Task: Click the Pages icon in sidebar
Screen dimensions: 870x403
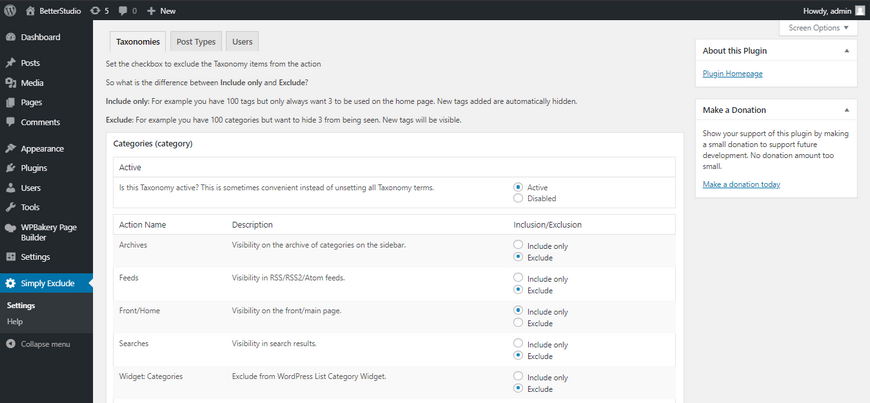Action: [10, 102]
